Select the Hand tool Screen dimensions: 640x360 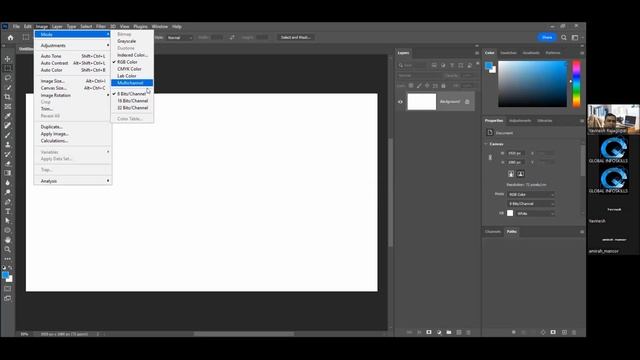click(x=8, y=240)
